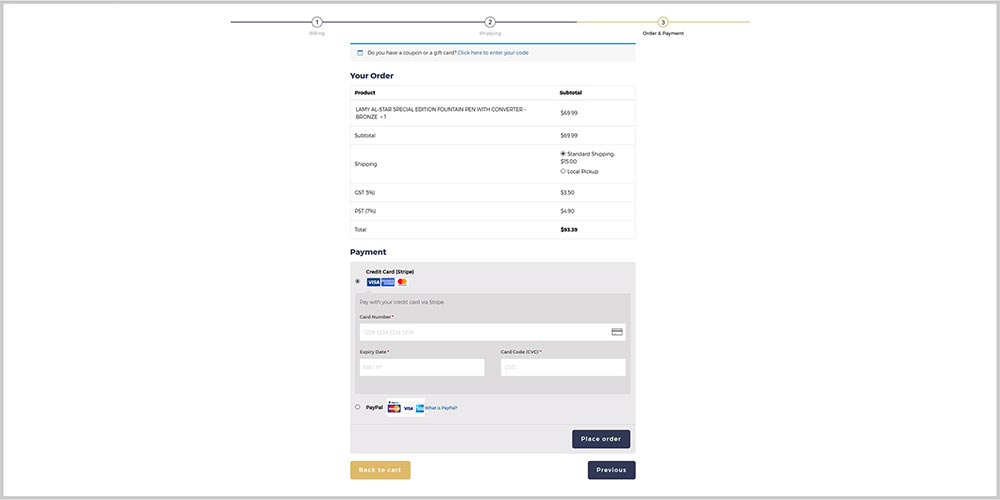Click the Visa logo under Credit Card
The image size is (1000, 500).
coord(373,282)
